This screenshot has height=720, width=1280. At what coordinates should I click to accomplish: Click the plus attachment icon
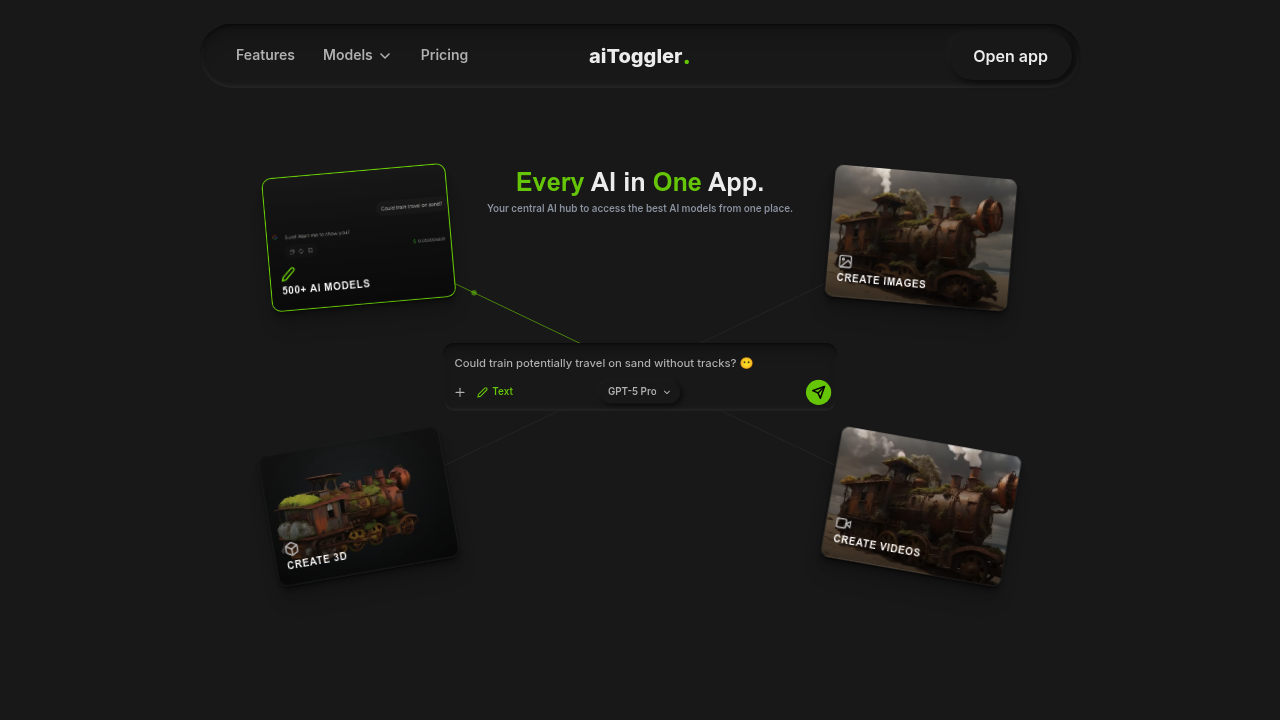pyautogui.click(x=460, y=392)
